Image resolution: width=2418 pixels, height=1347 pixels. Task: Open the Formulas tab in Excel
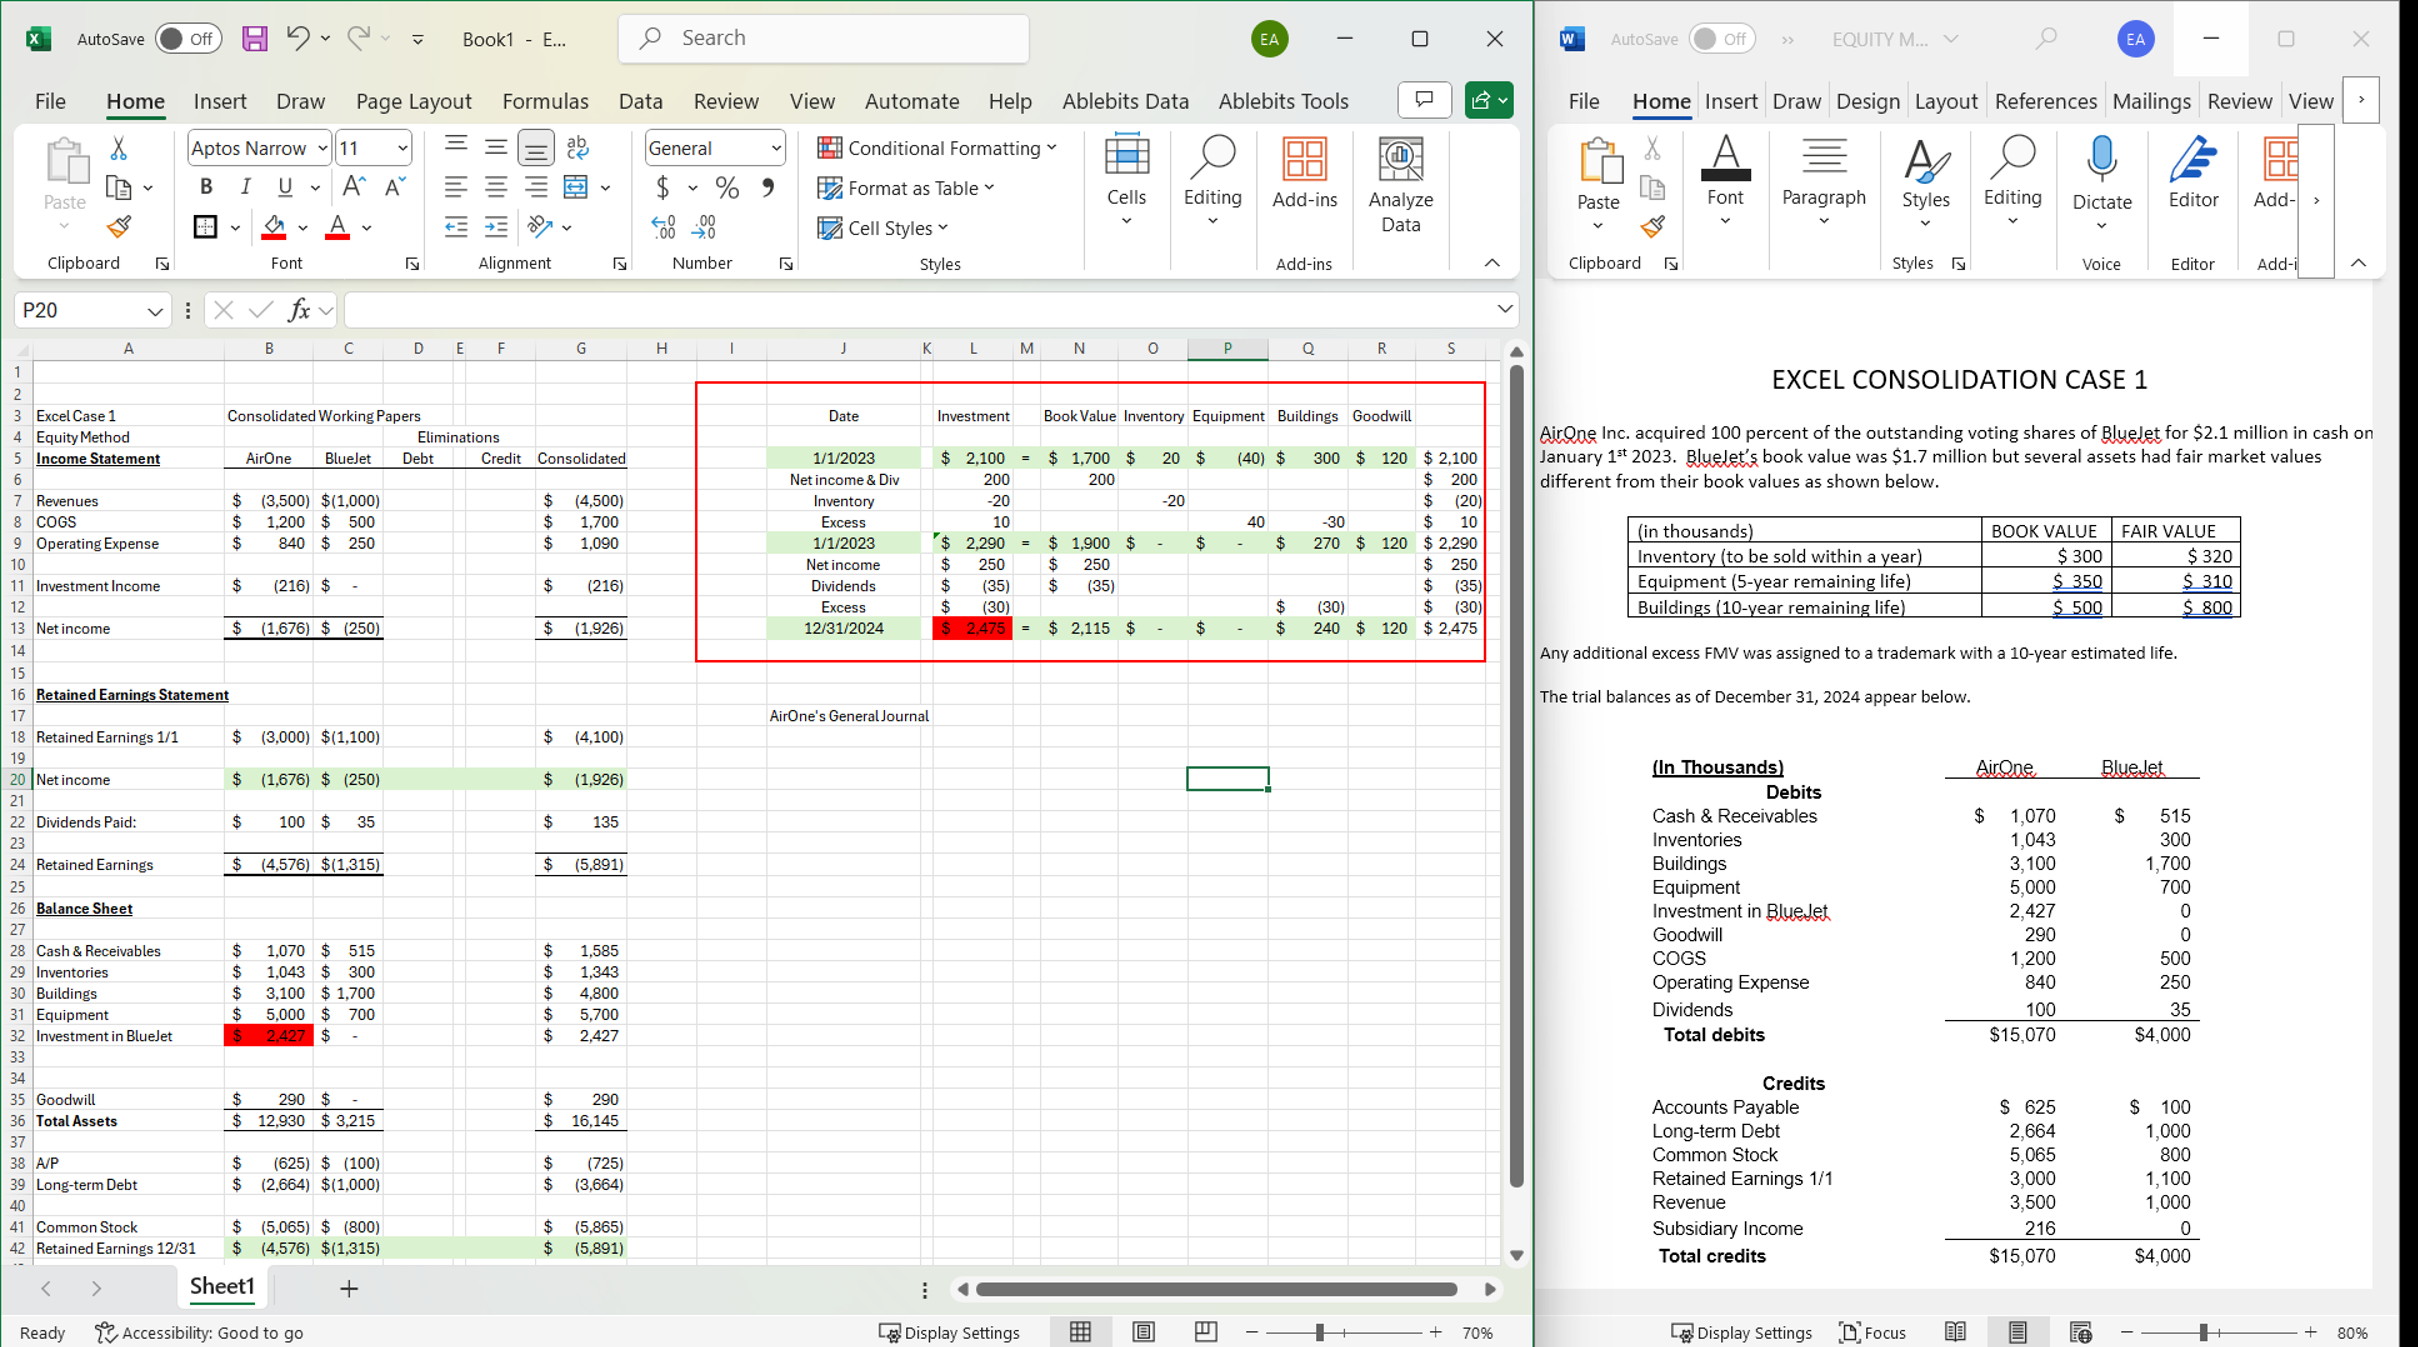click(545, 101)
